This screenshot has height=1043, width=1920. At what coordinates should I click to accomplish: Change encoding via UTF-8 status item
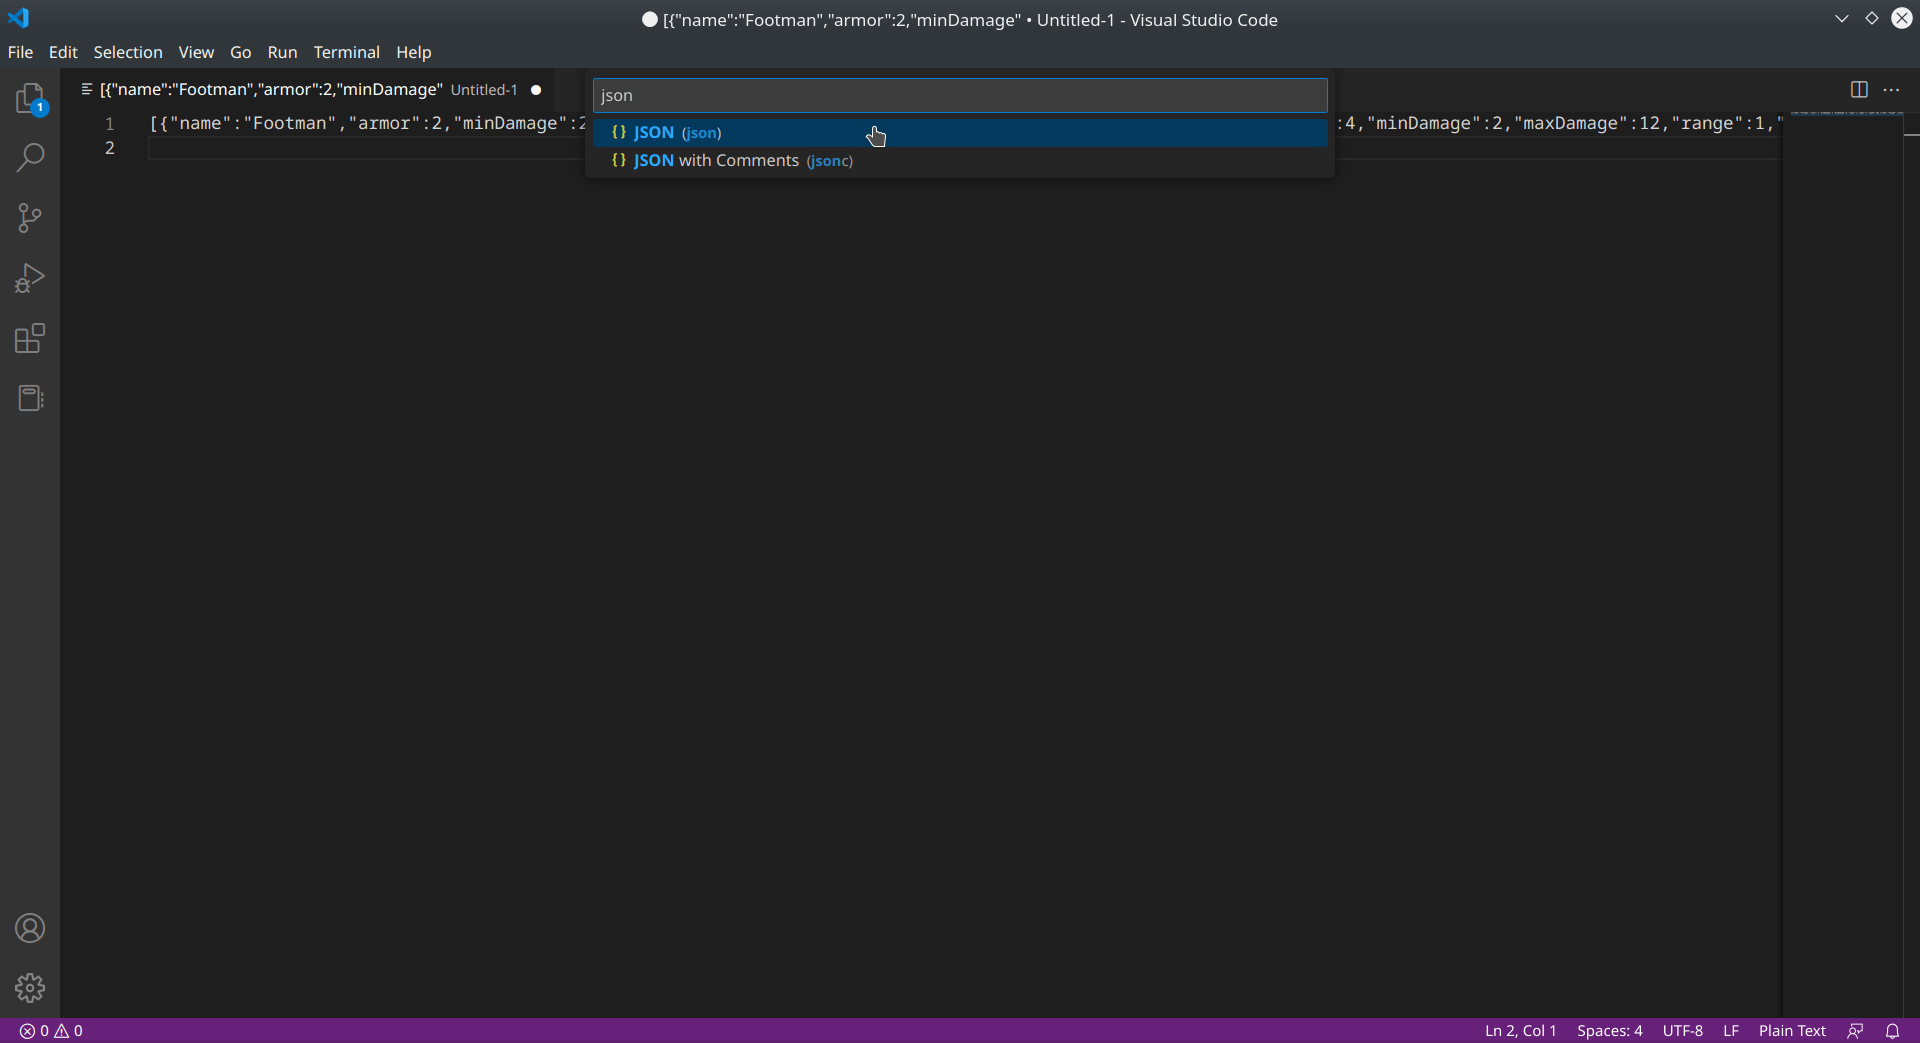tap(1683, 1030)
